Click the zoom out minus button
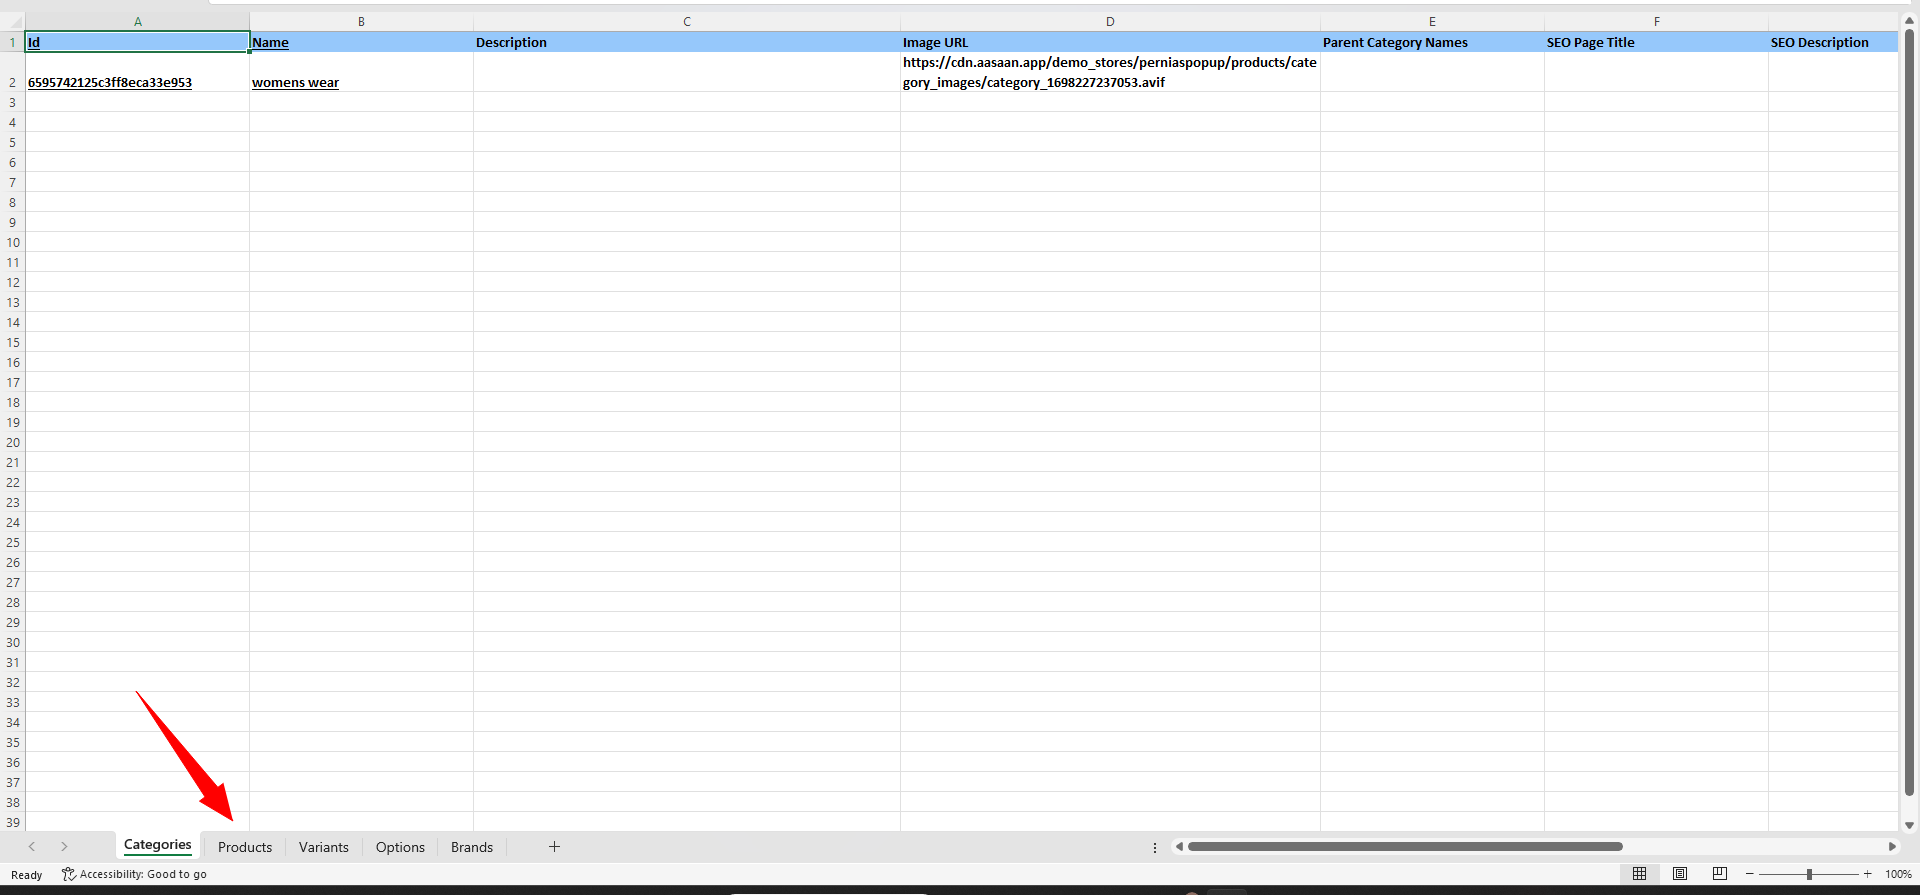Viewport: 1920px width, 895px height. click(1750, 874)
